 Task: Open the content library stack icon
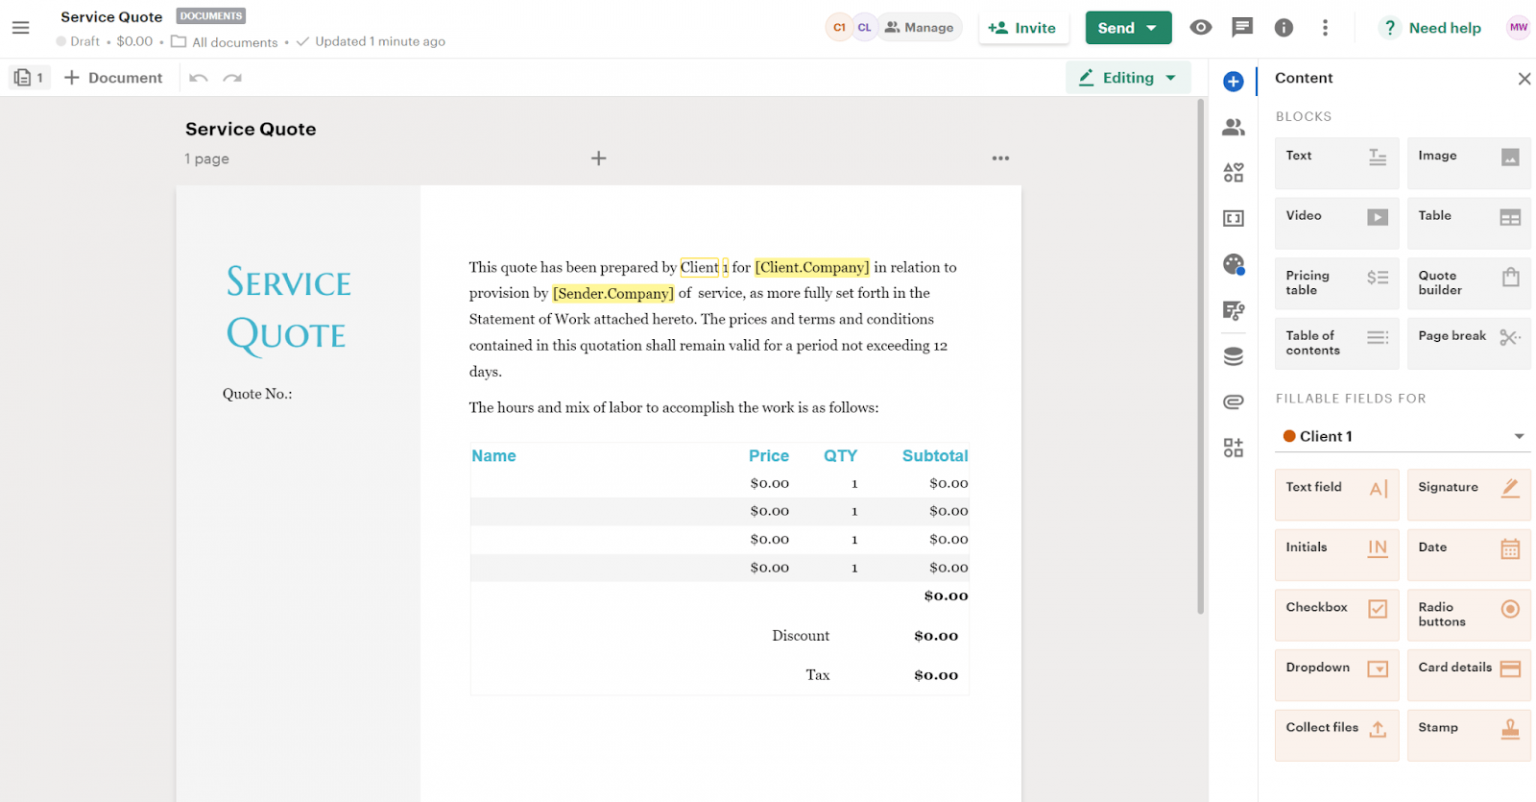[1233, 355]
